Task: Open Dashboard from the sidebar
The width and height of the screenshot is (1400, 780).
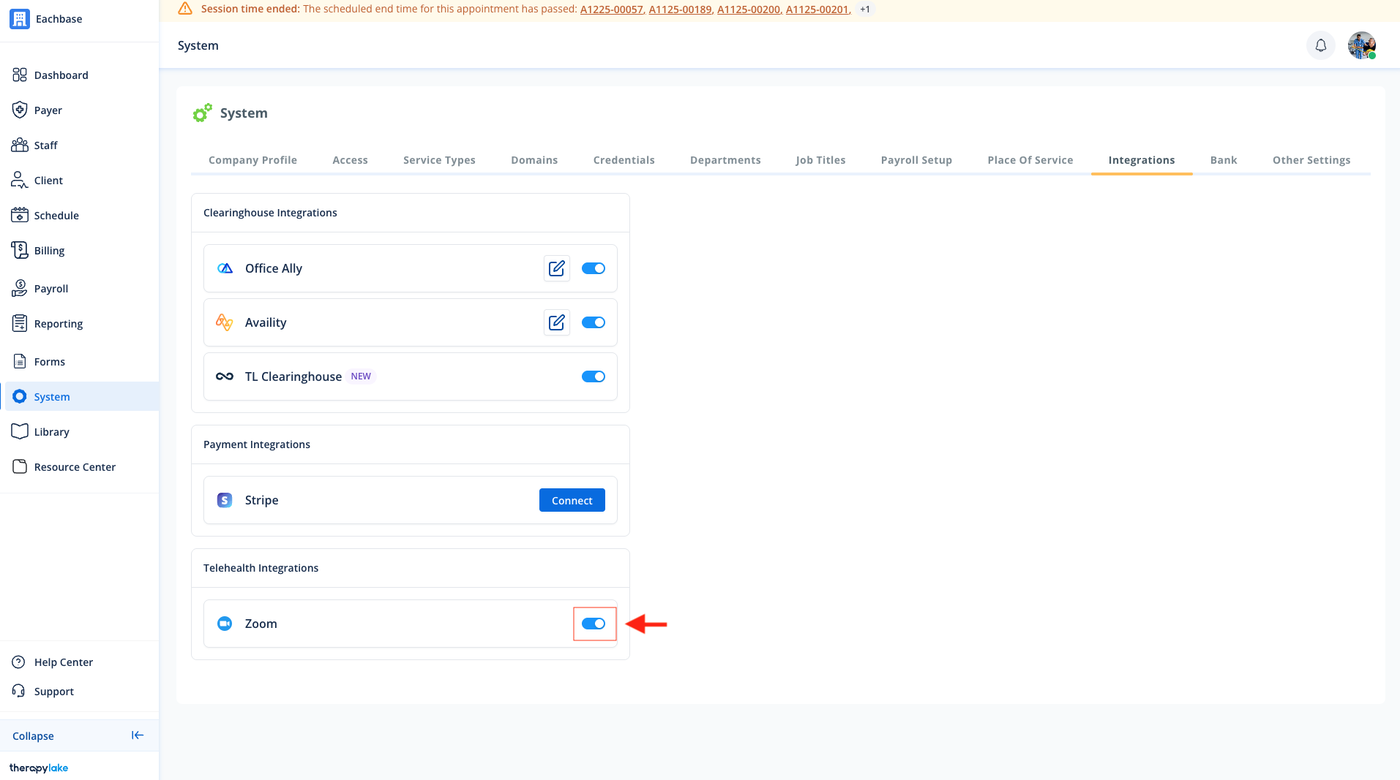Action: (61, 75)
